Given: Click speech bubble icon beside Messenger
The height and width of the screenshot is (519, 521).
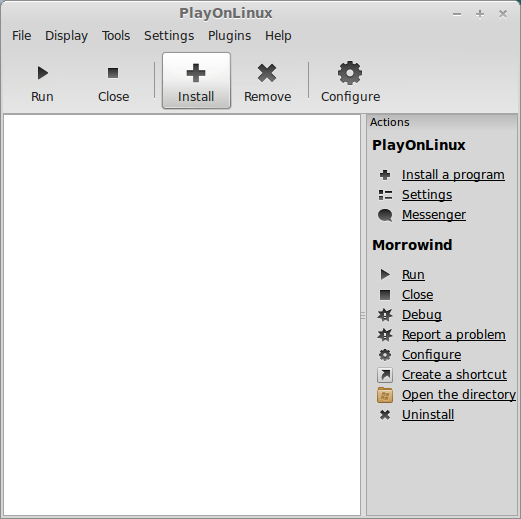Looking at the screenshot, I should tap(385, 215).
